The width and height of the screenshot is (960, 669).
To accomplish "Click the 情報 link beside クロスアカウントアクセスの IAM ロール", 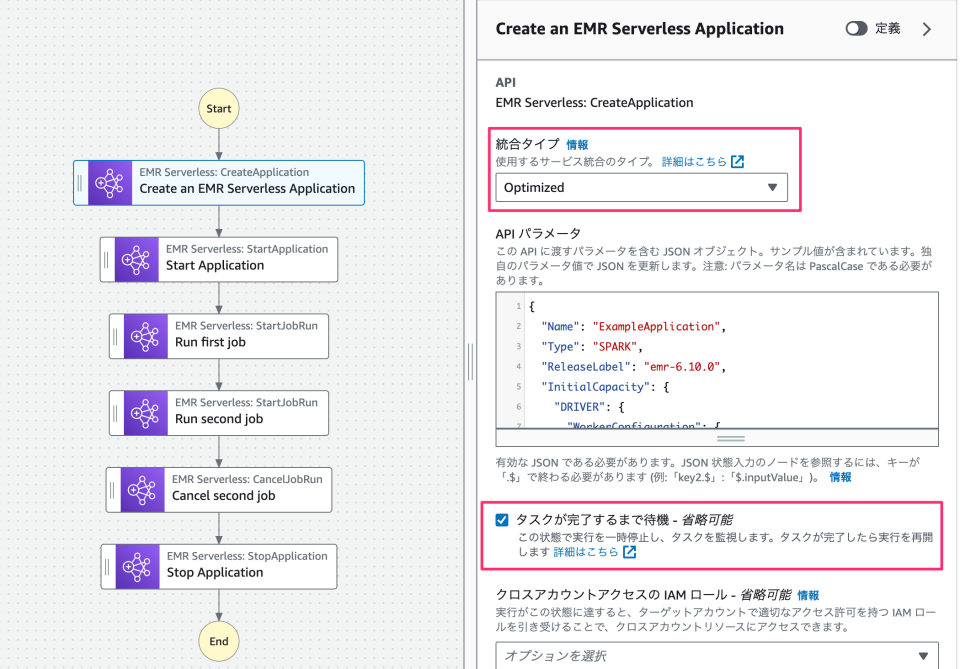I will coord(808,593).
